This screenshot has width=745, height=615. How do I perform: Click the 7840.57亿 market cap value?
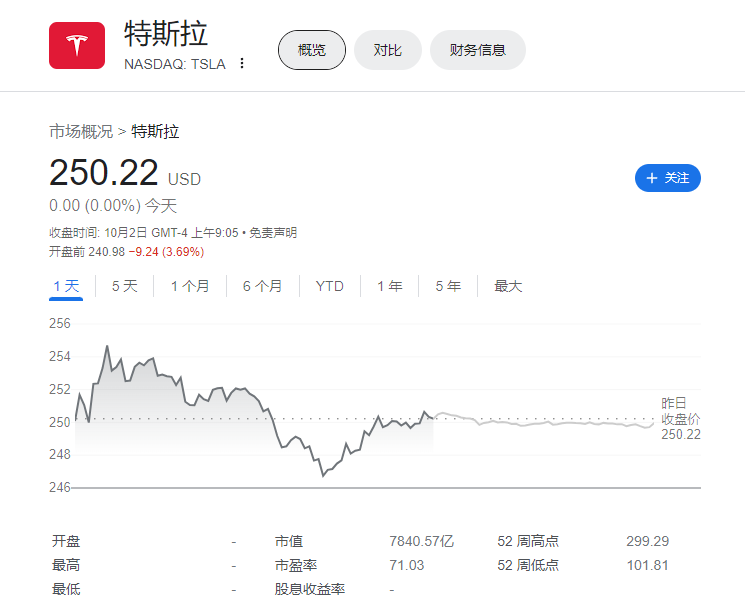pyautogui.click(x=421, y=541)
